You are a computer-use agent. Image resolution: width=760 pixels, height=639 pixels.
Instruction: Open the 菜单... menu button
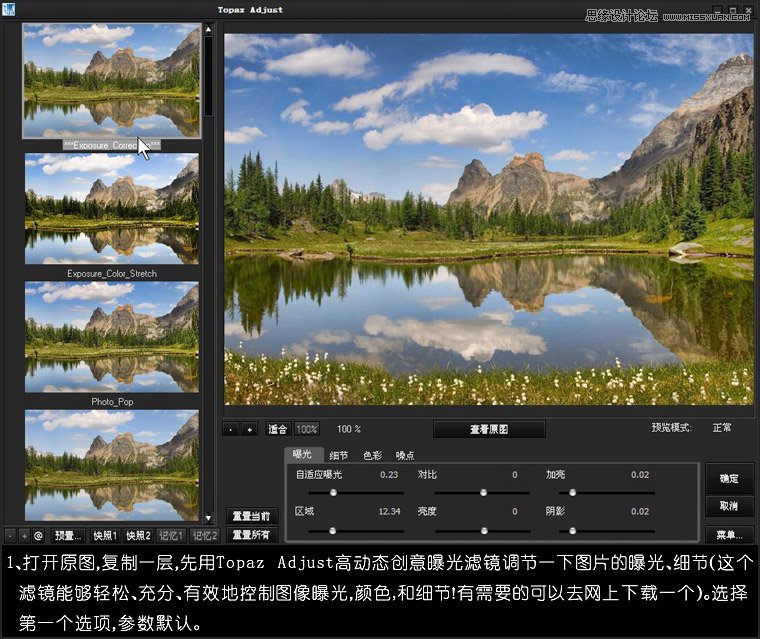click(729, 535)
